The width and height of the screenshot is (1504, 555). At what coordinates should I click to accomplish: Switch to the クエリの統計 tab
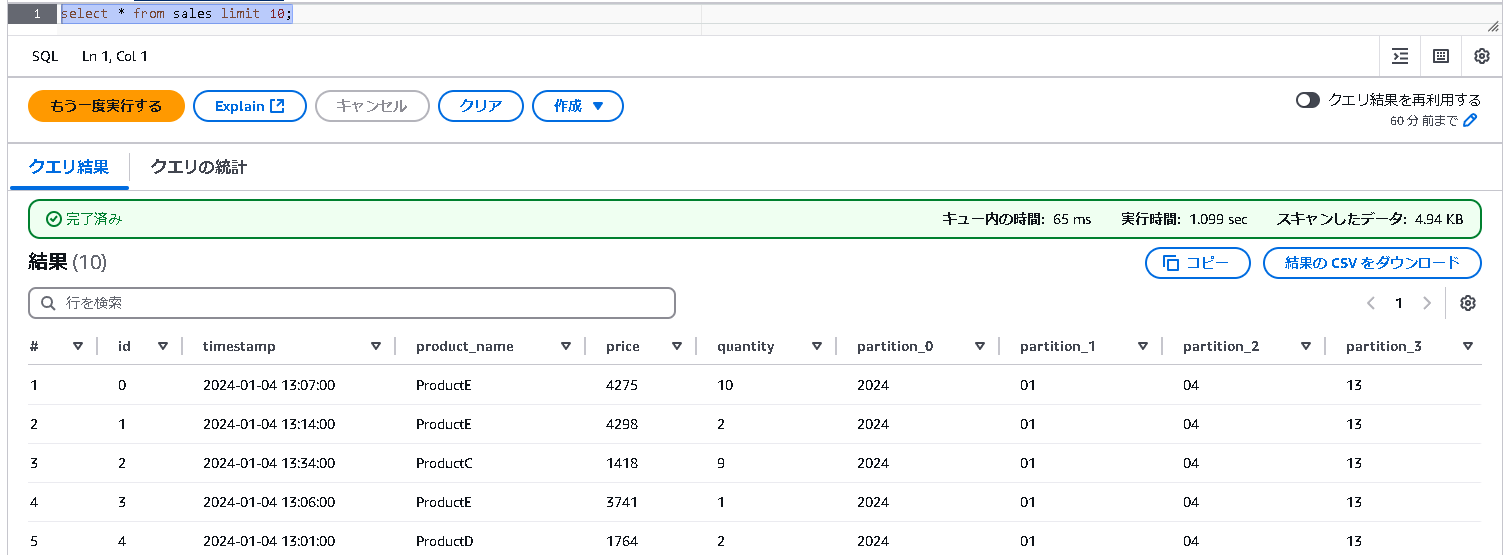tap(198, 167)
